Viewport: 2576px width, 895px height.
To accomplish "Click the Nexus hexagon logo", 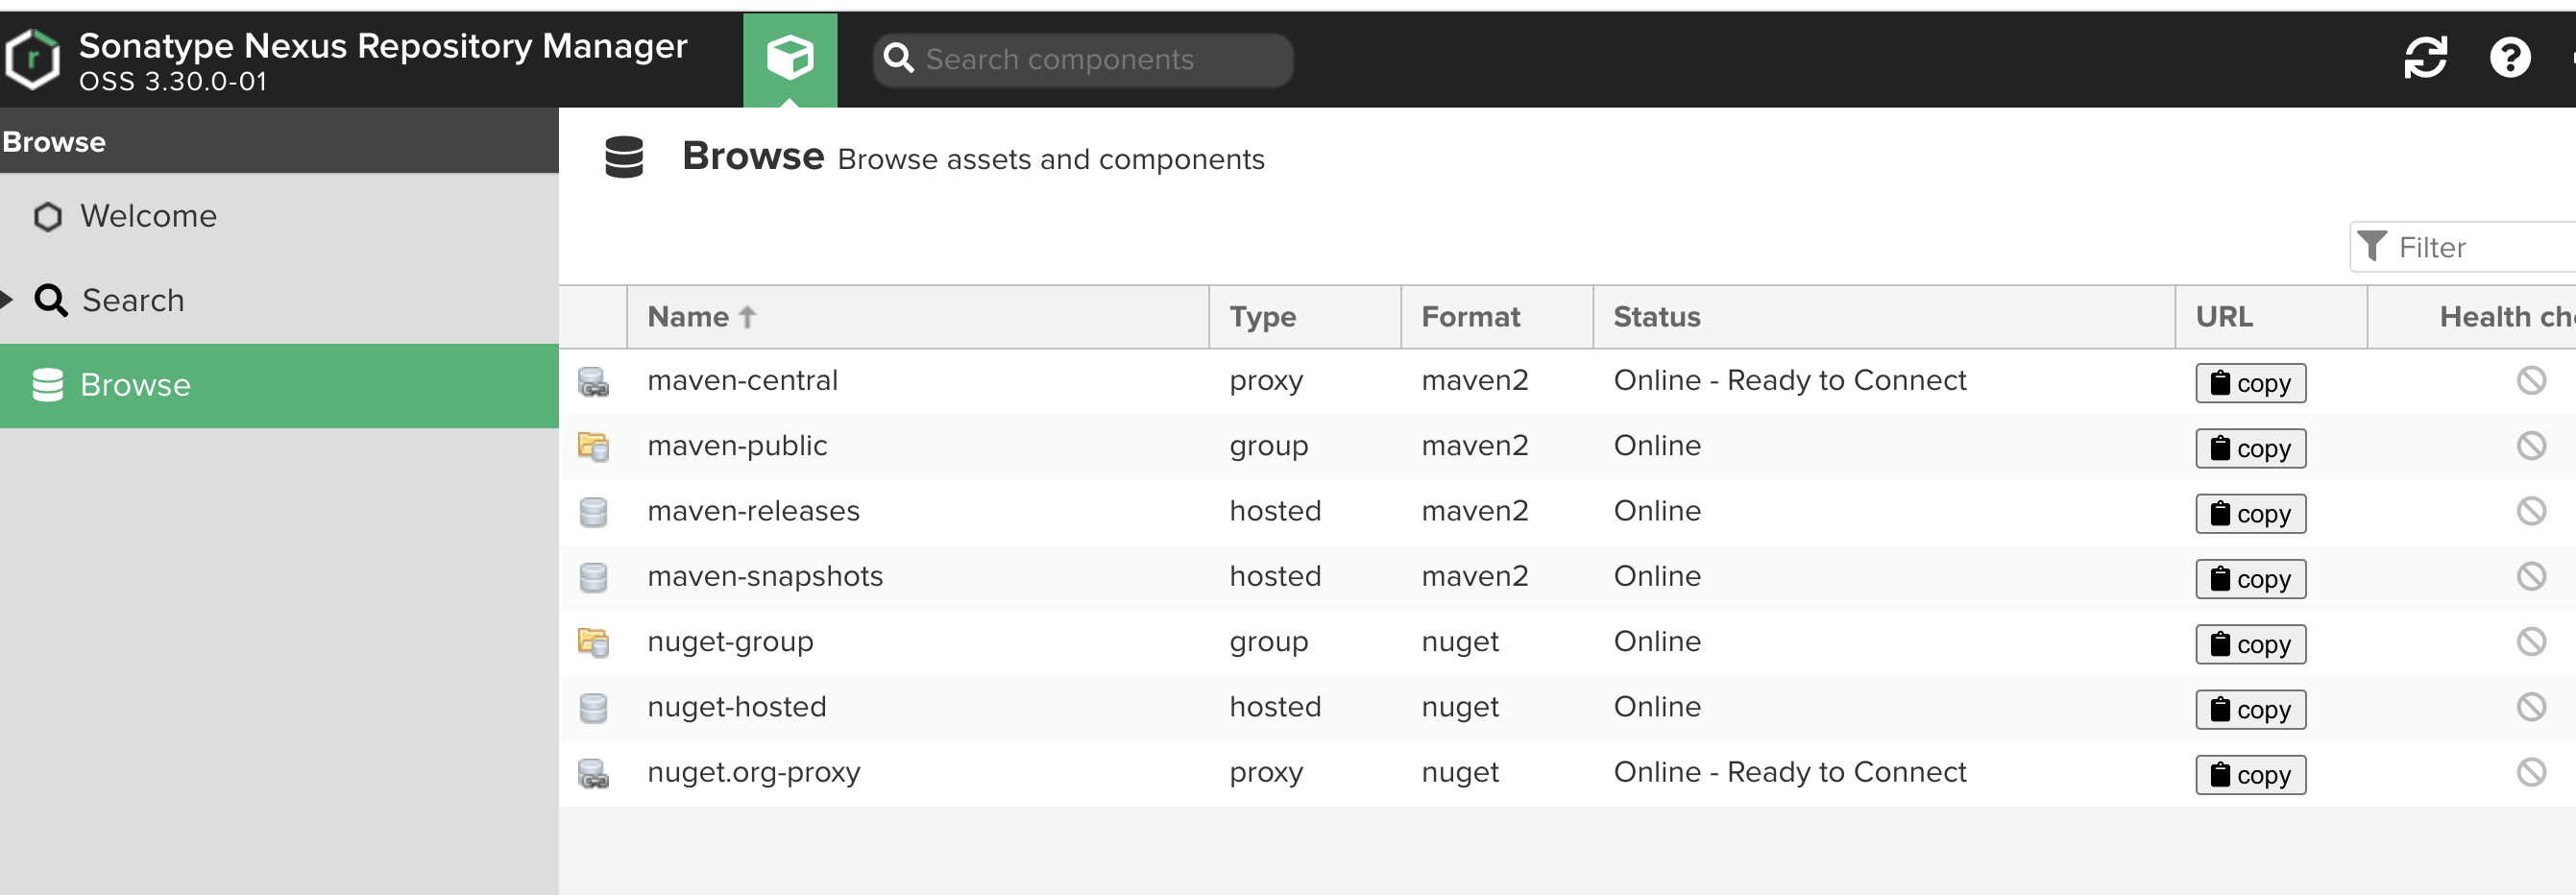I will (x=33, y=60).
